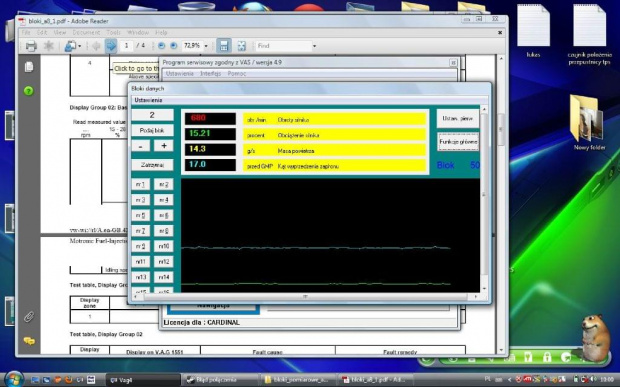Click the block number field showing 2
620x387 pixels.
[x=152, y=115]
